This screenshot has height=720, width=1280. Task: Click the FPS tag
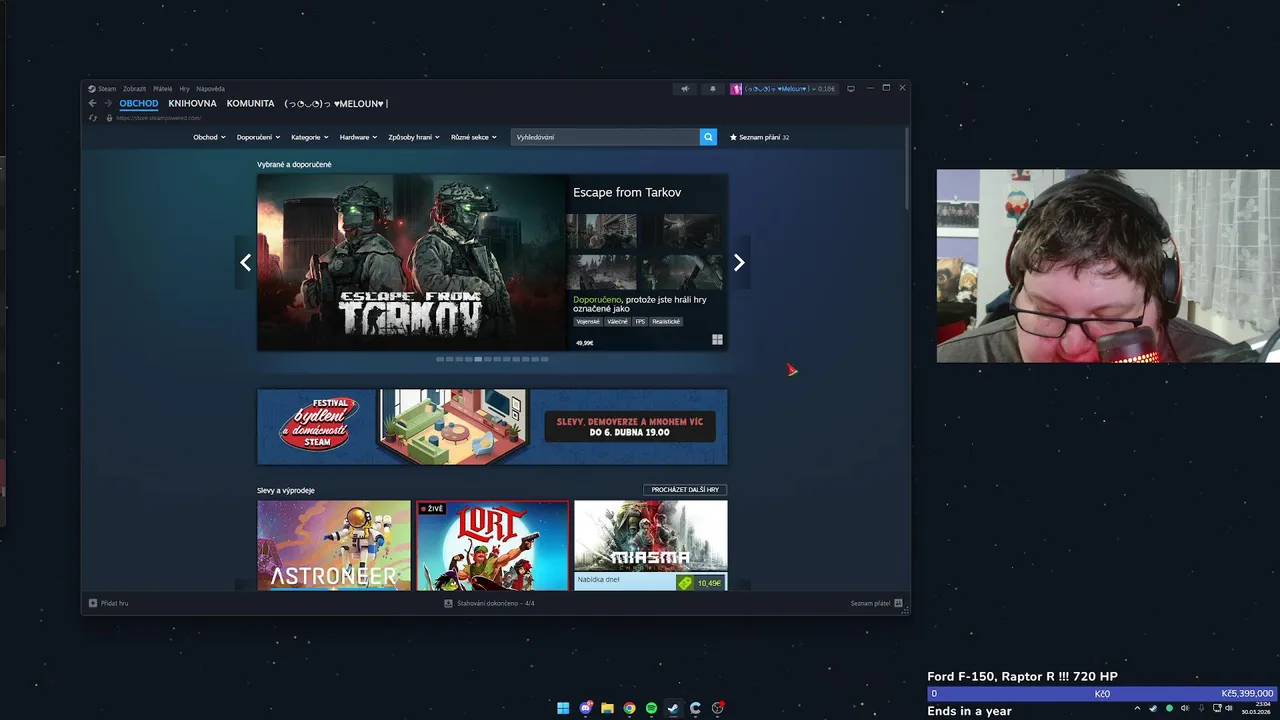[x=640, y=322]
